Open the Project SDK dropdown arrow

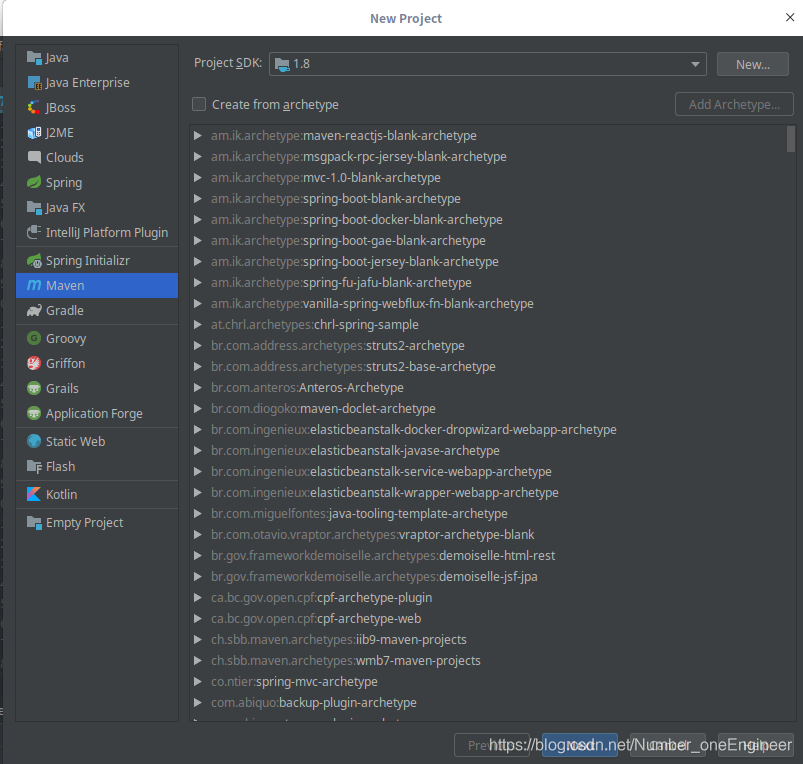pyautogui.click(x=695, y=64)
